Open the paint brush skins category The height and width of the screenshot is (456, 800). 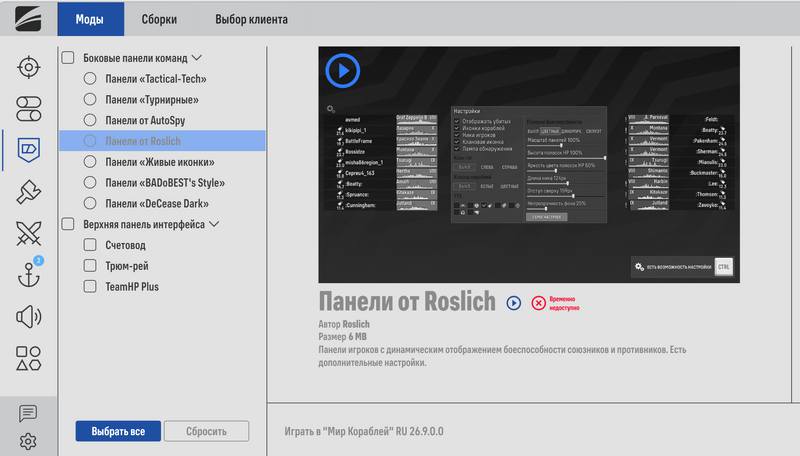tap(29, 192)
